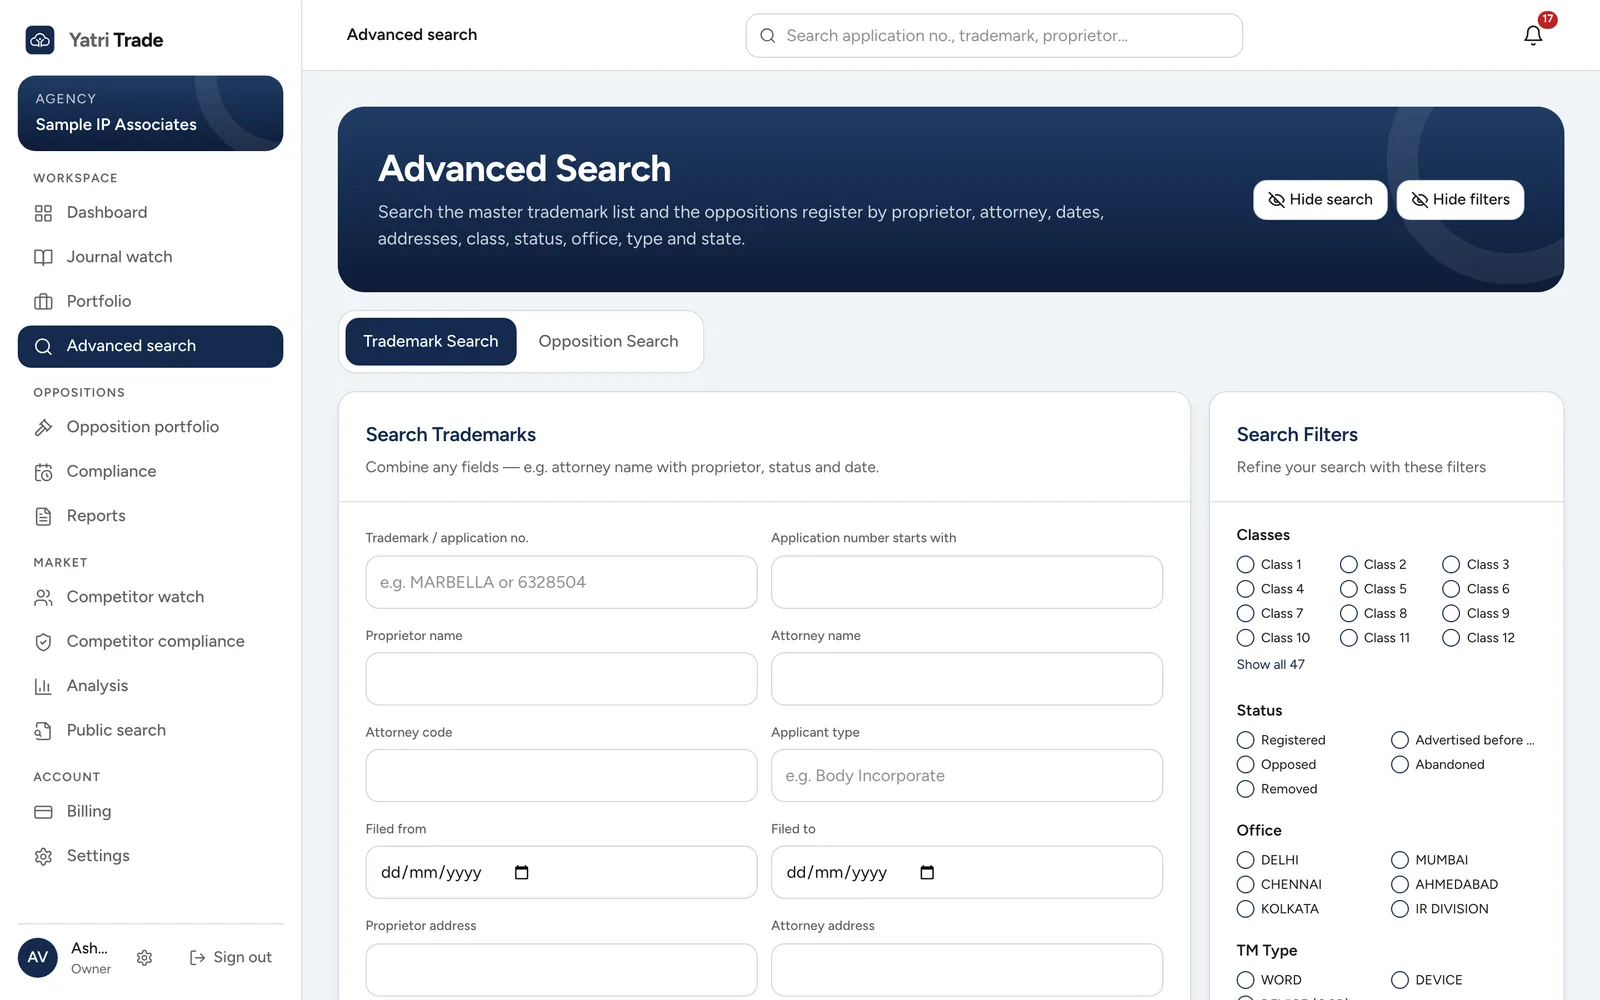
Task: Click the Hide search button
Action: coord(1320,200)
